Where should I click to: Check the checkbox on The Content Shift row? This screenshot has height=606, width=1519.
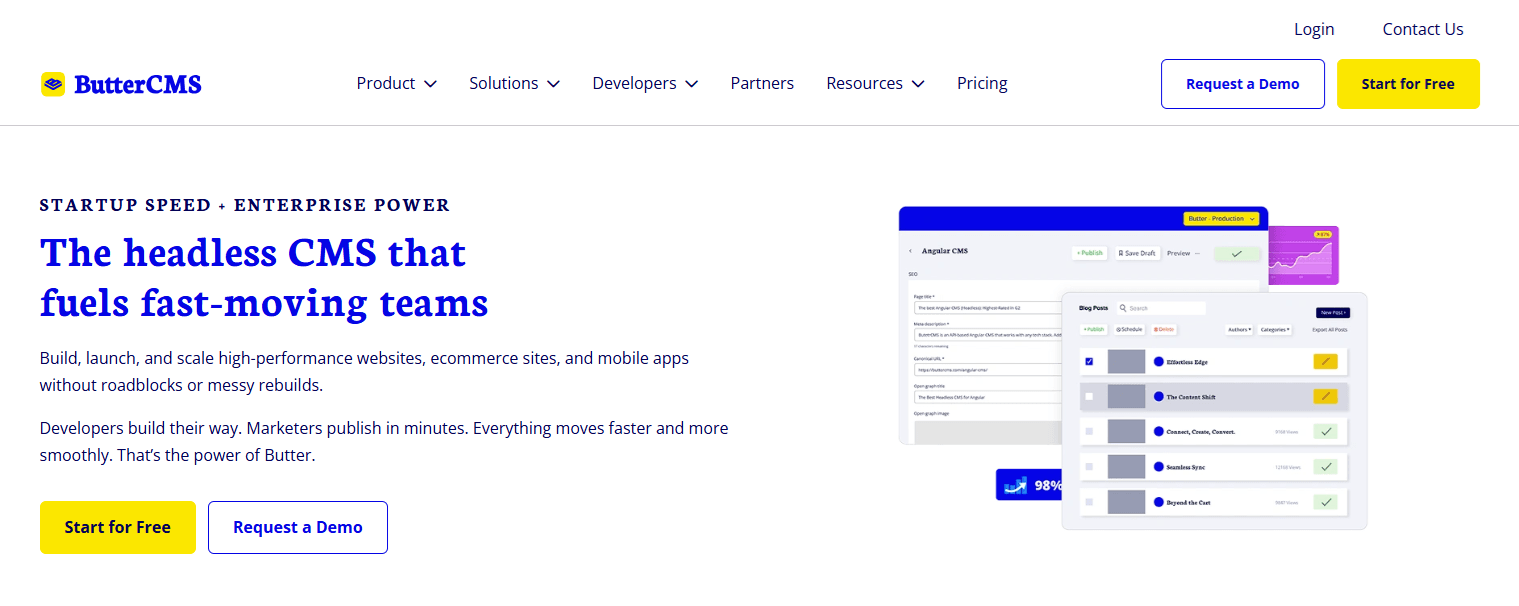point(1088,395)
